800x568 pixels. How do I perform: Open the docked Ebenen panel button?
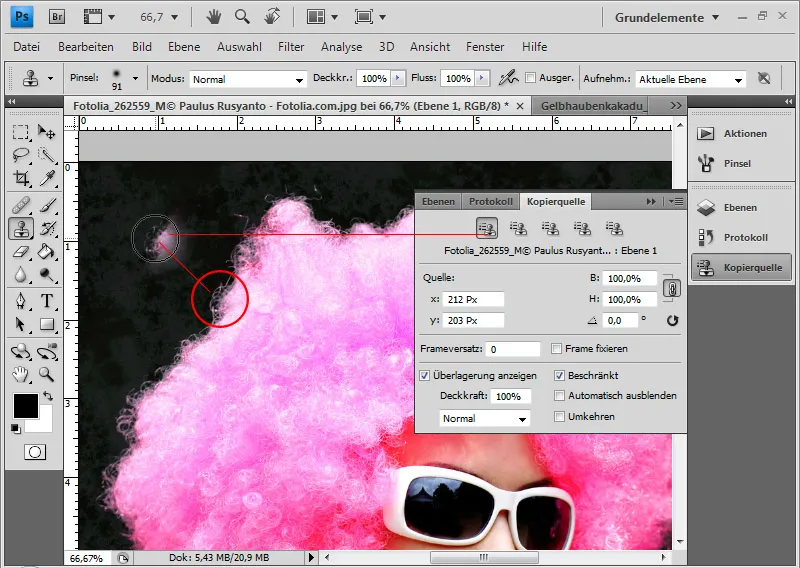[x=740, y=208]
